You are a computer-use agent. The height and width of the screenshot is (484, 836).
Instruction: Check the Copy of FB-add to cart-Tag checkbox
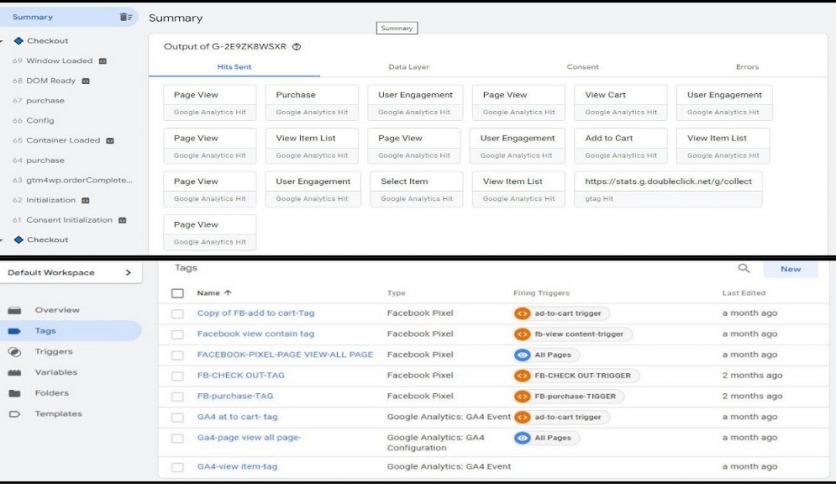[x=178, y=313]
